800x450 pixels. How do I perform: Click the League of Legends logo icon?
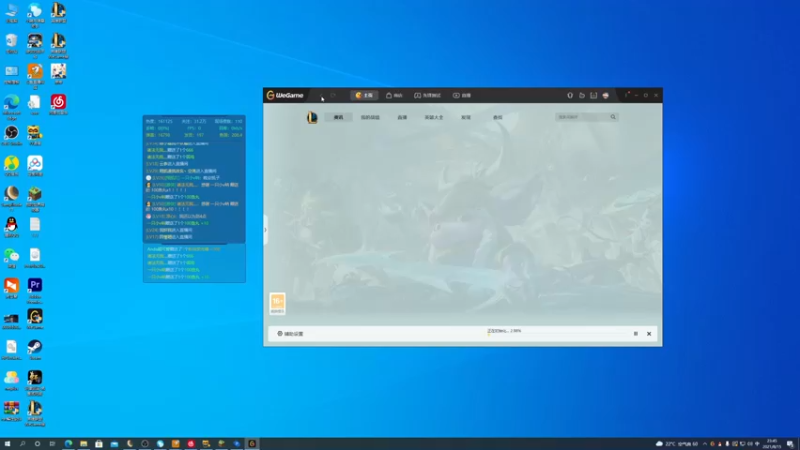pos(312,117)
